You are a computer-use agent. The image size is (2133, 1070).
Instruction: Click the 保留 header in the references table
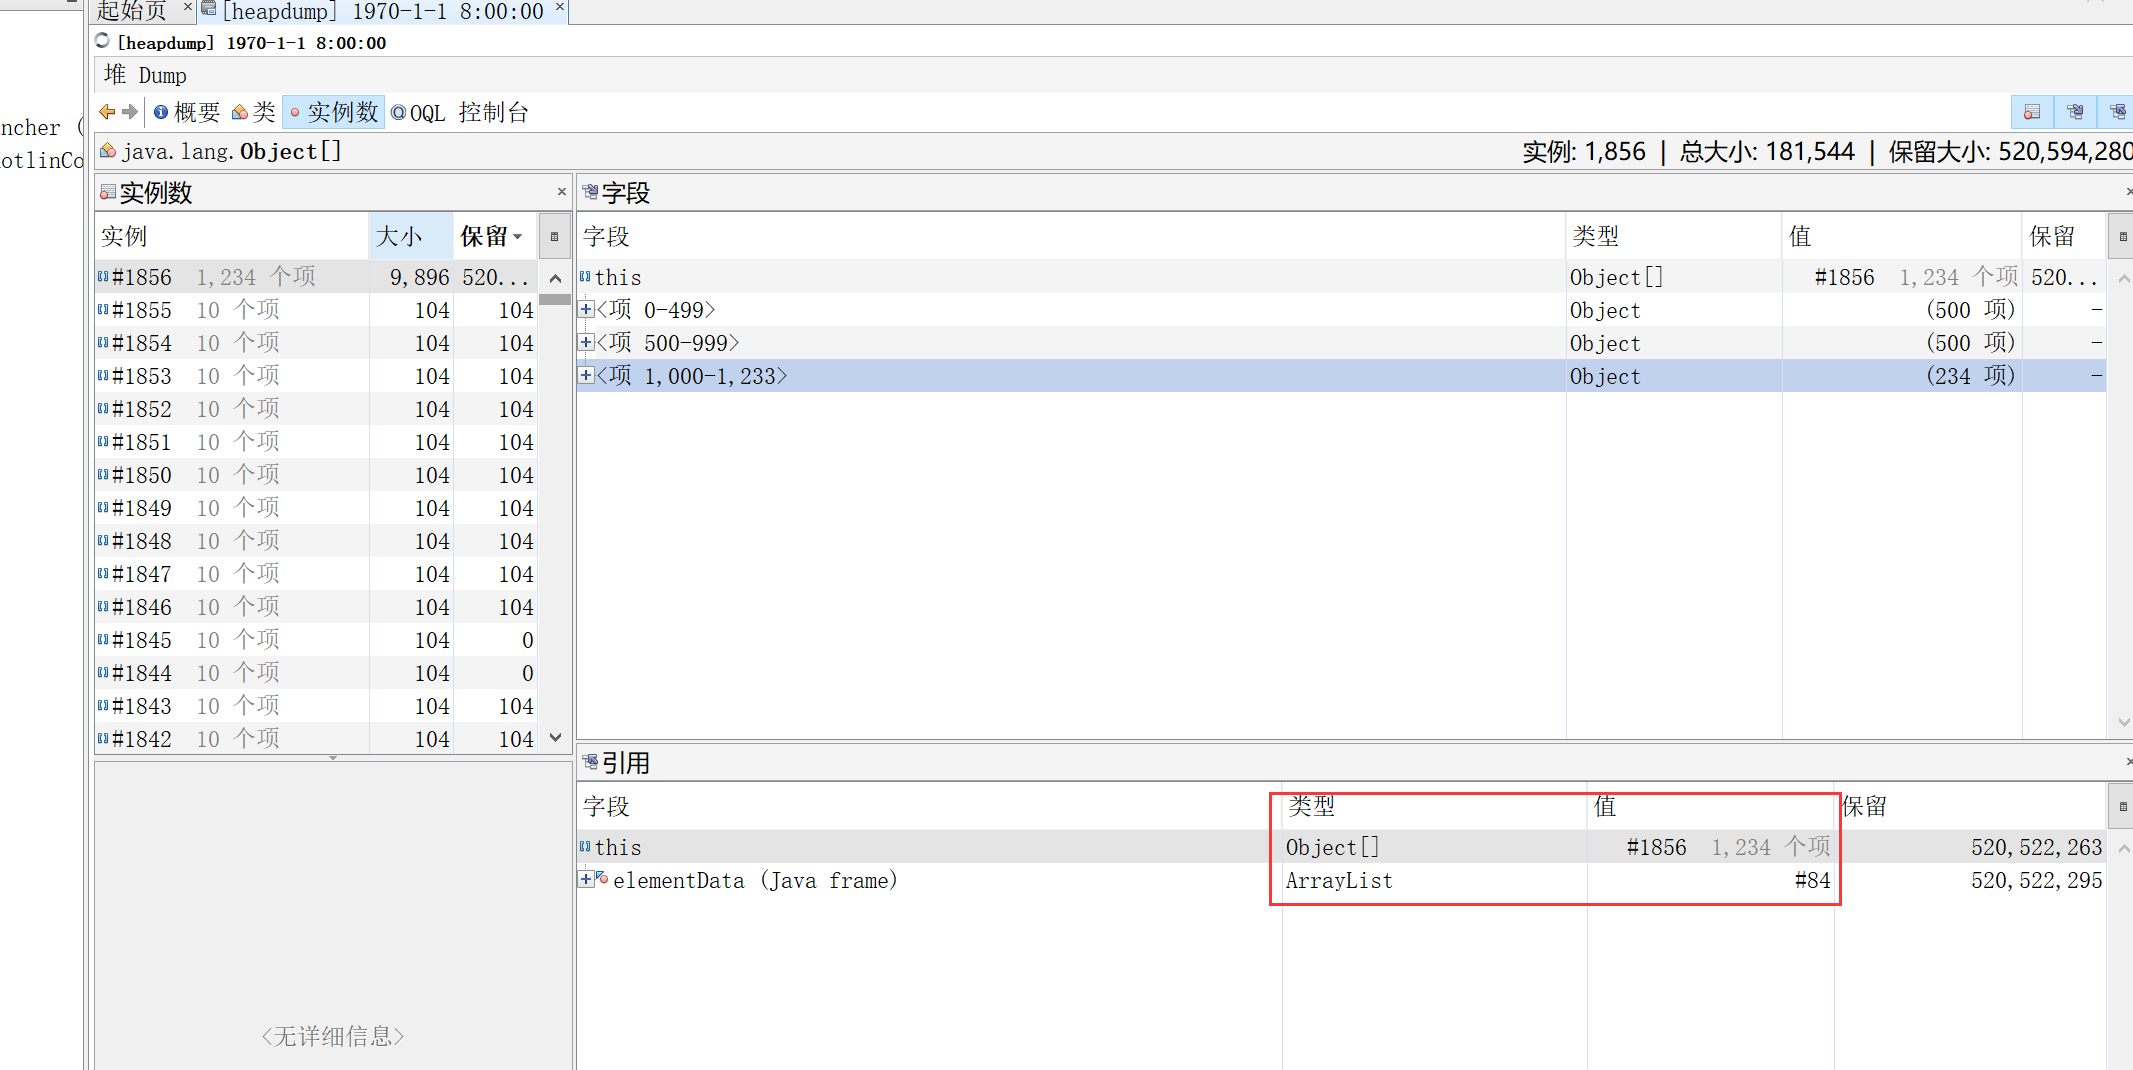point(1971,807)
